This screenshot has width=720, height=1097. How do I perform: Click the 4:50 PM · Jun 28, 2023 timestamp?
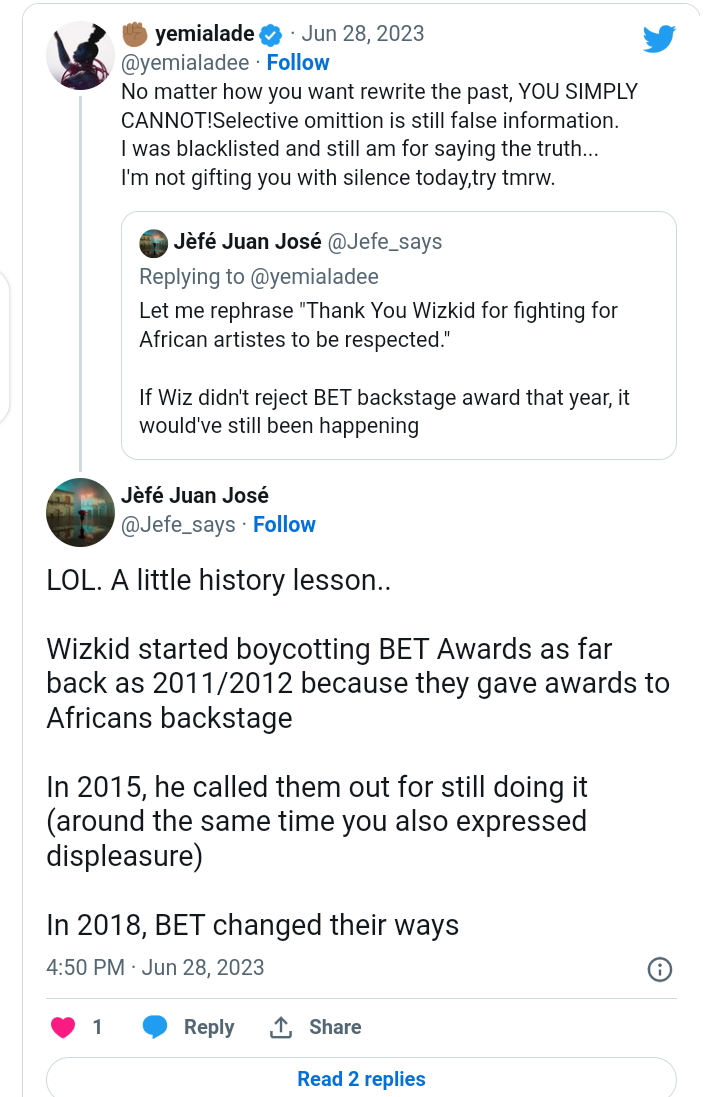(x=155, y=967)
